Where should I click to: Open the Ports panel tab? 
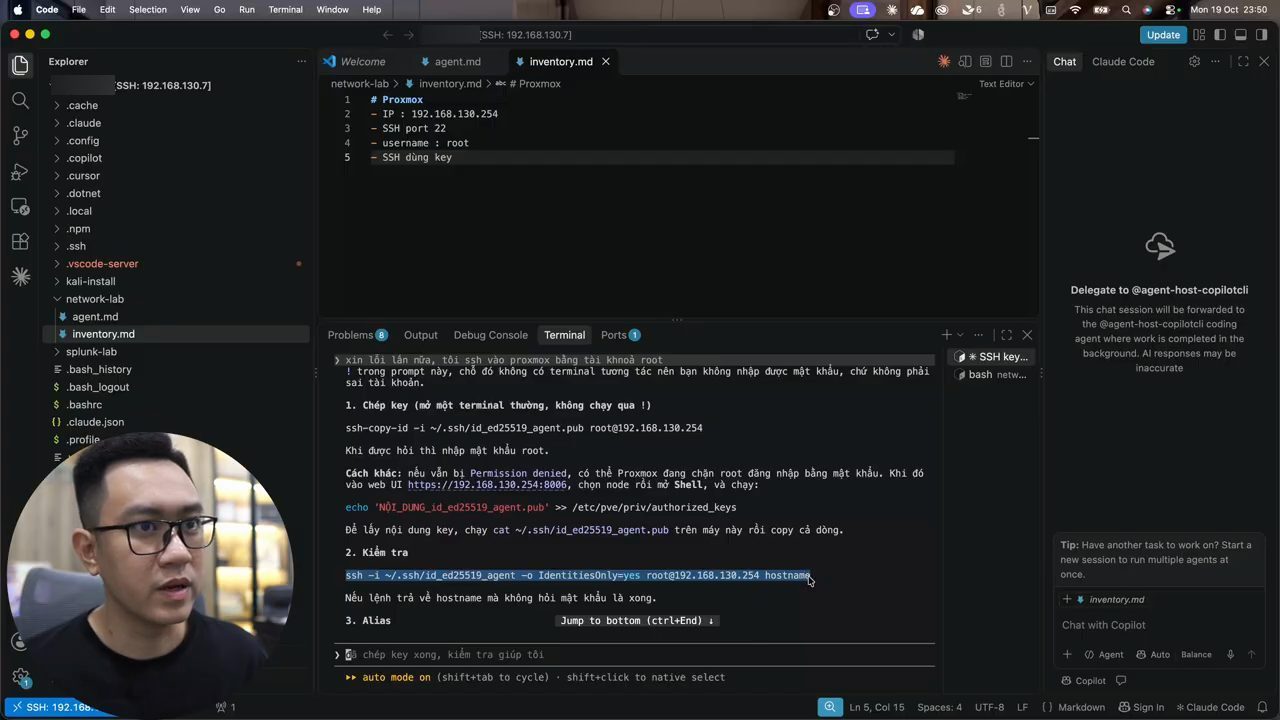pyautogui.click(x=620, y=335)
